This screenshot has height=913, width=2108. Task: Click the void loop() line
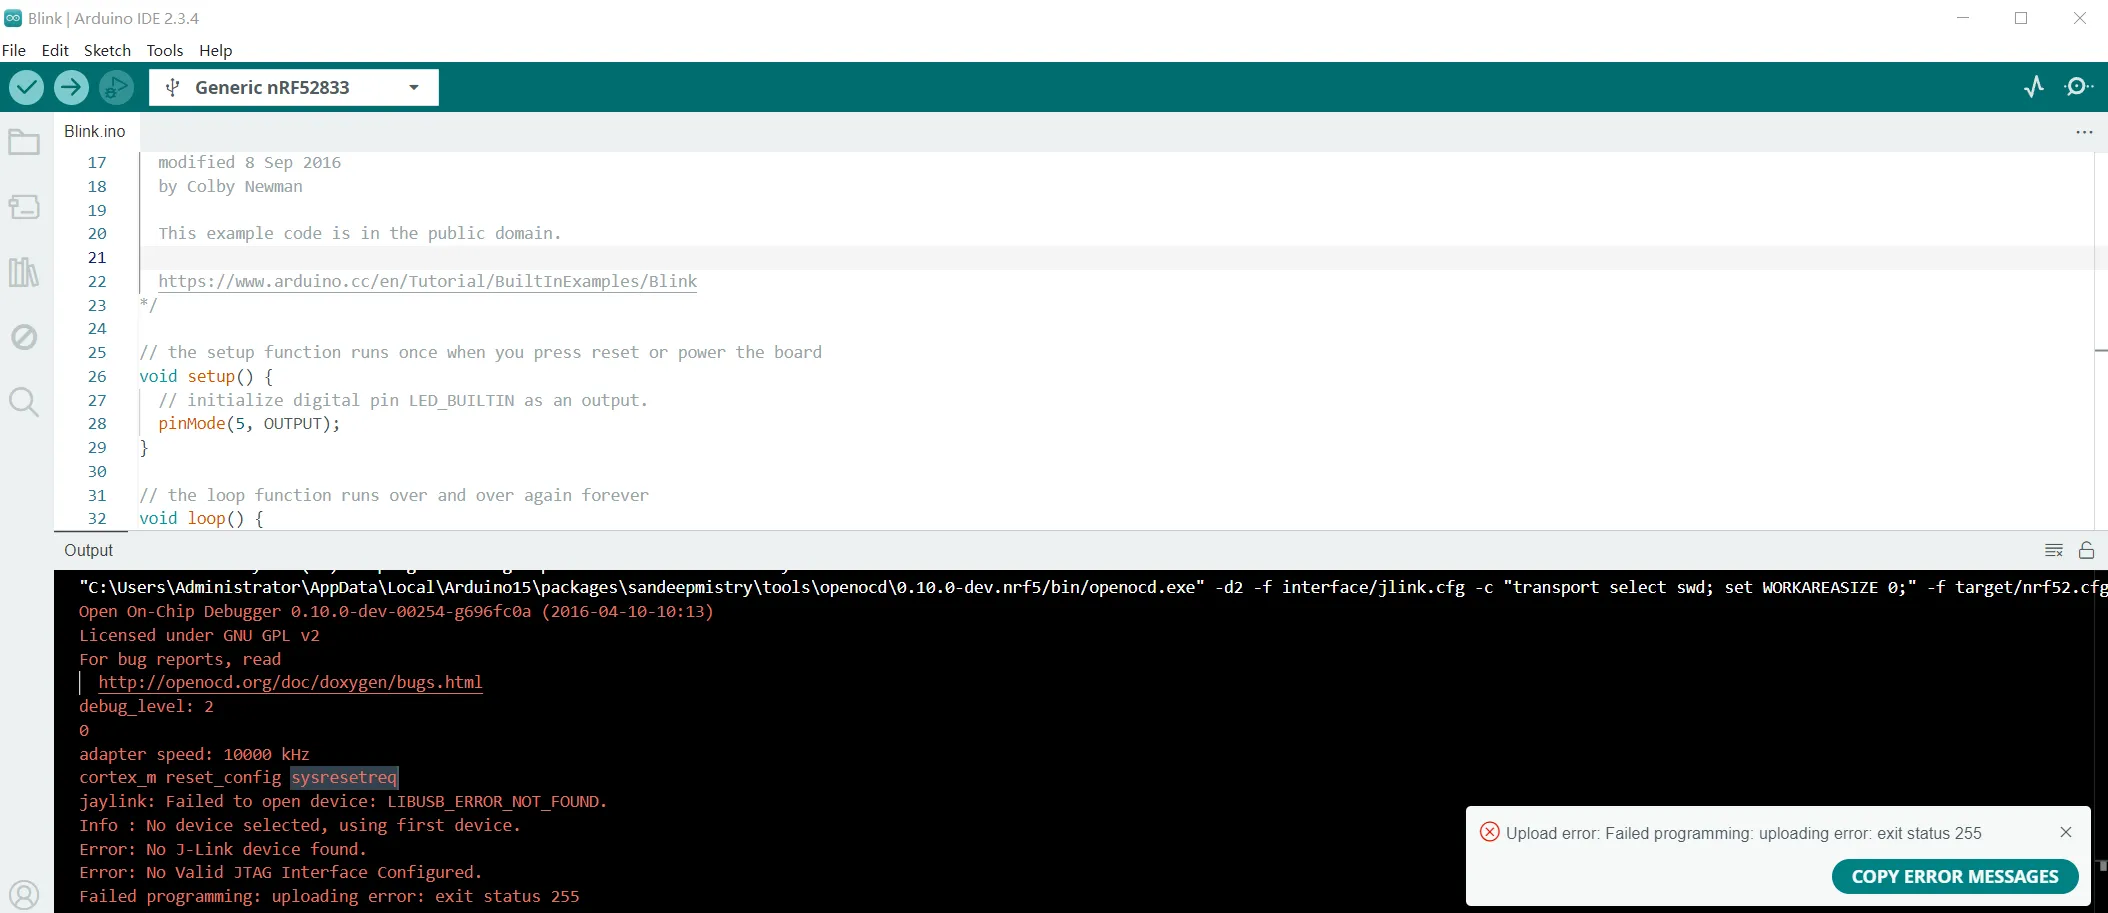click(201, 519)
